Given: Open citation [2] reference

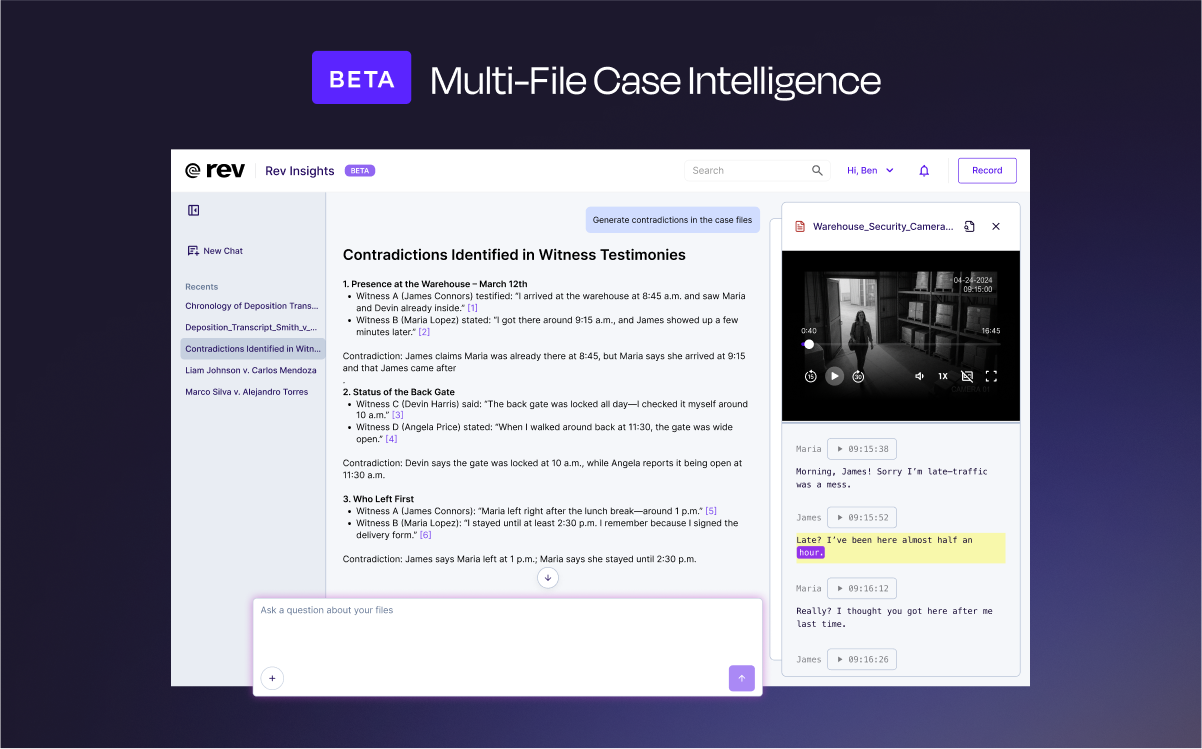Looking at the screenshot, I should point(424,332).
